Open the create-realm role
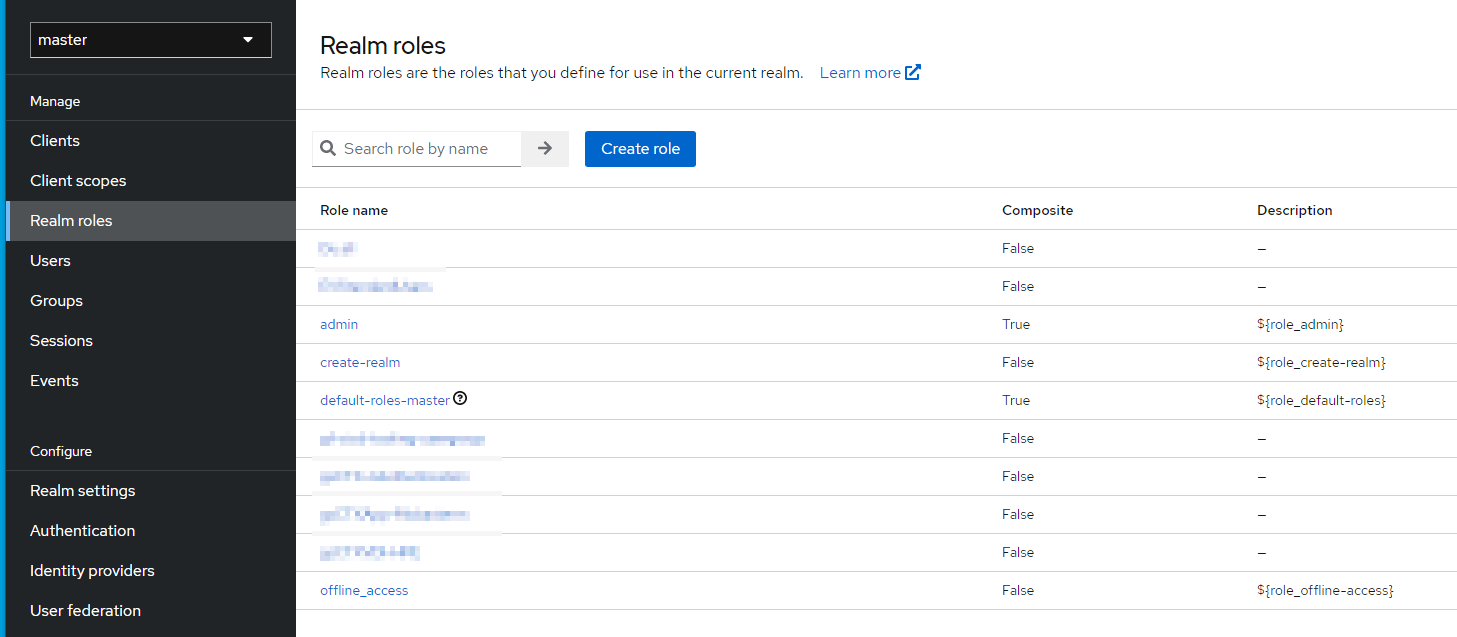Screen dimensions: 1457x637 [x=360, y=362]
